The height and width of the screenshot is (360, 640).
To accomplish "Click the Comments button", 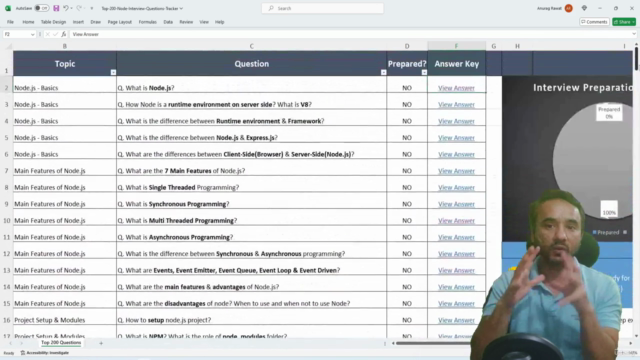I will click(594, 22).
